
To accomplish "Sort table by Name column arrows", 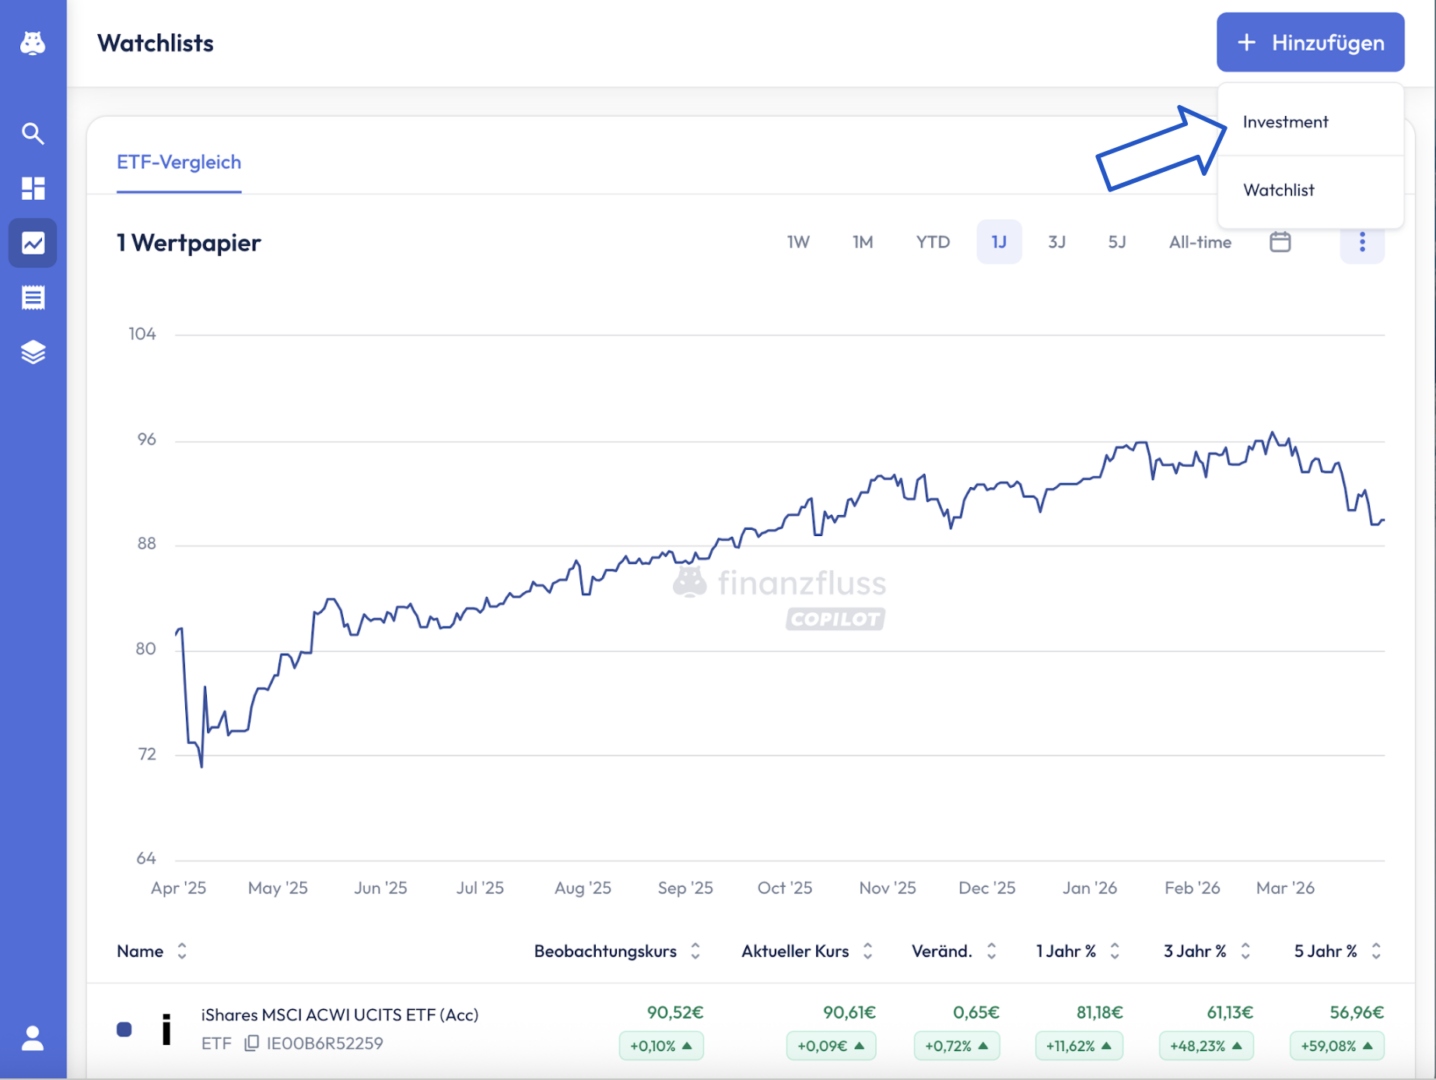I will (x=182, y=951).
